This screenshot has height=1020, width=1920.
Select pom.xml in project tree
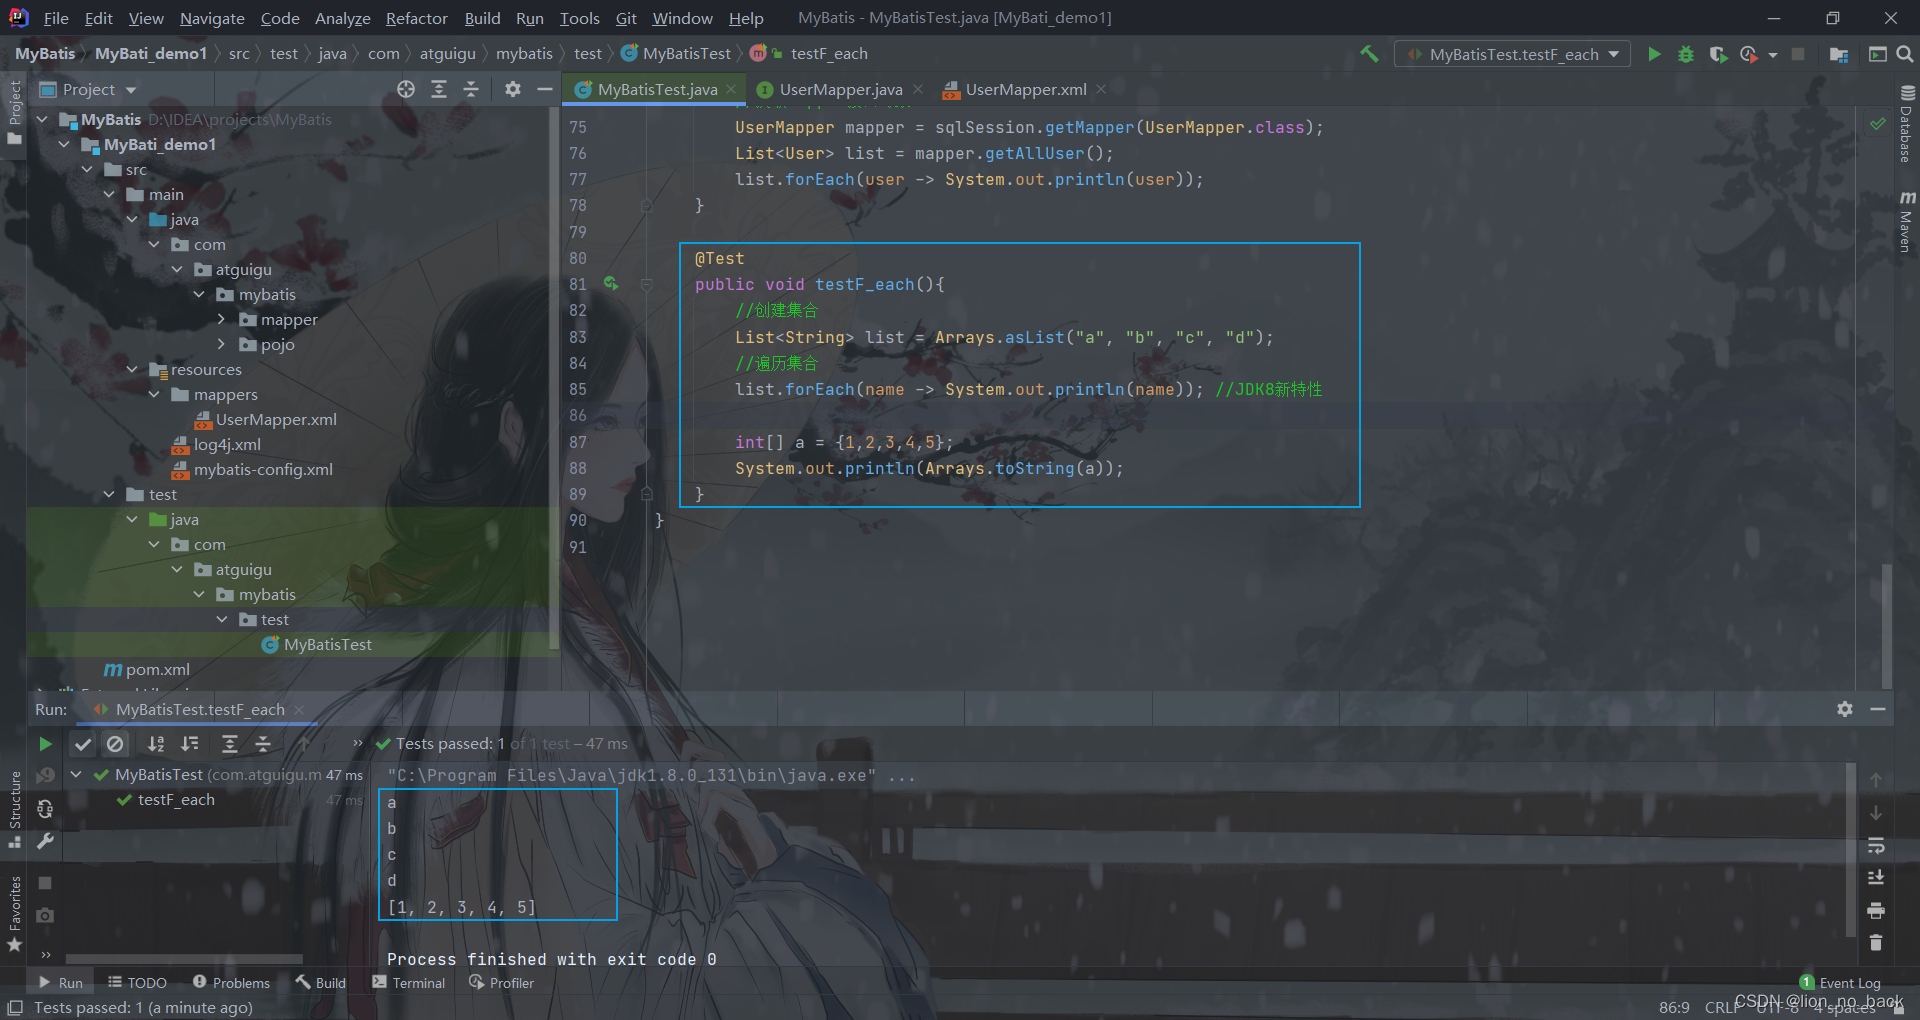point(157,669)
